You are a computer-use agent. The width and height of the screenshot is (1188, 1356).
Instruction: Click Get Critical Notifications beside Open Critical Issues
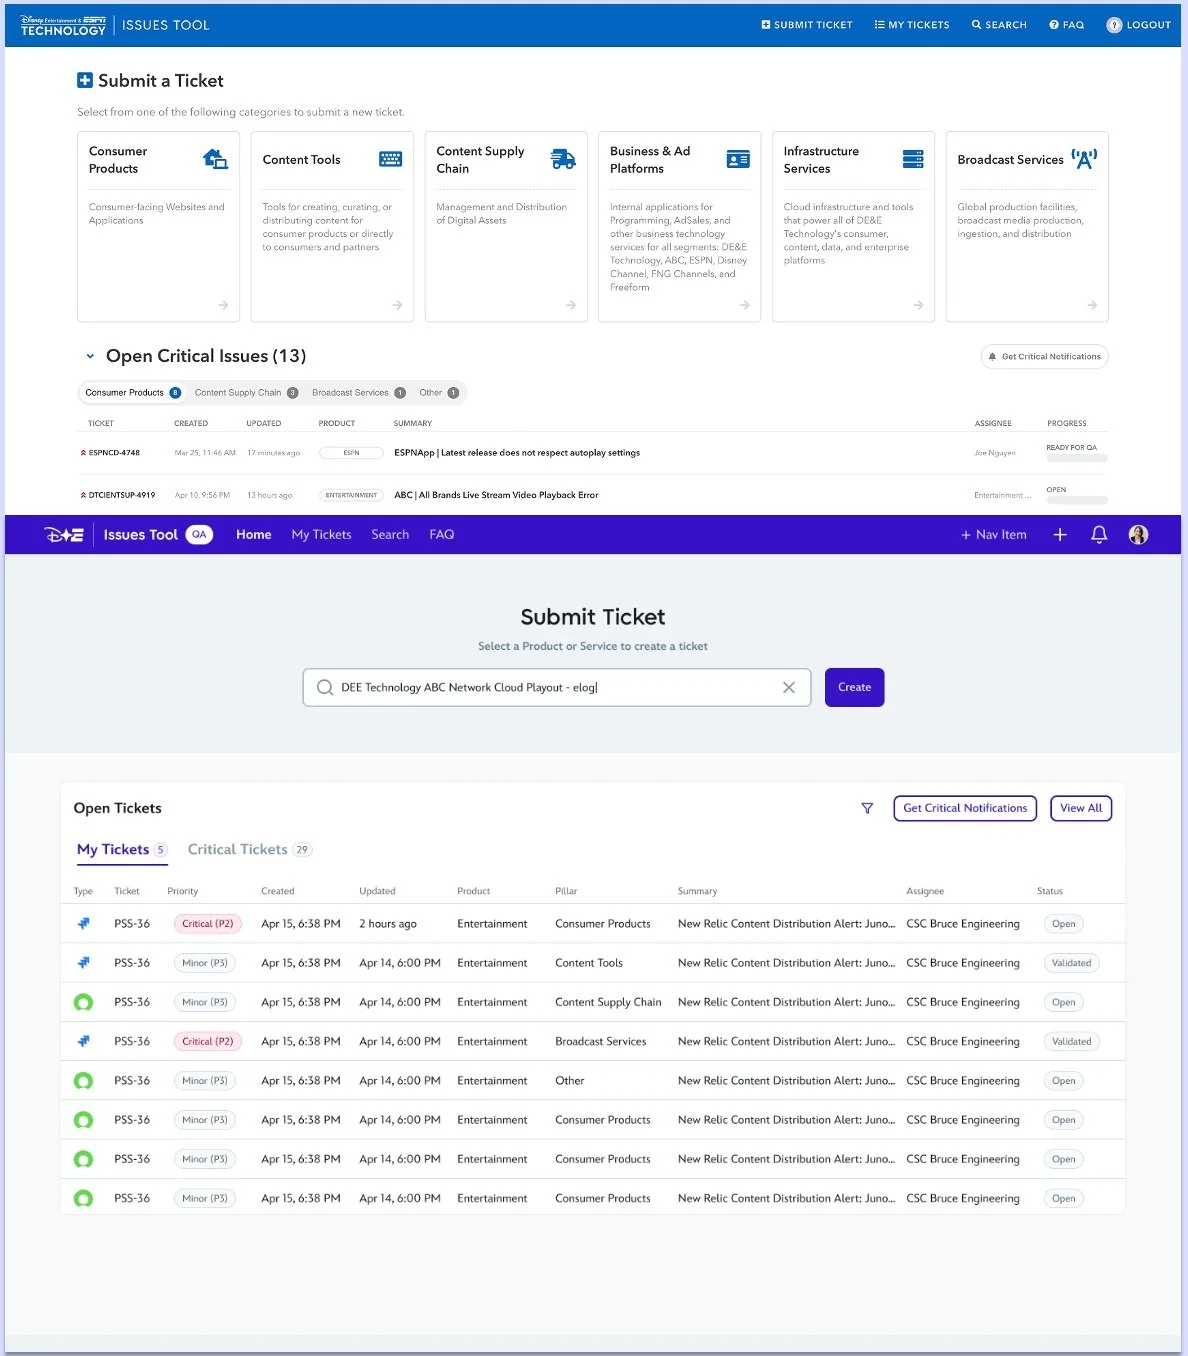pos(1045,357)
